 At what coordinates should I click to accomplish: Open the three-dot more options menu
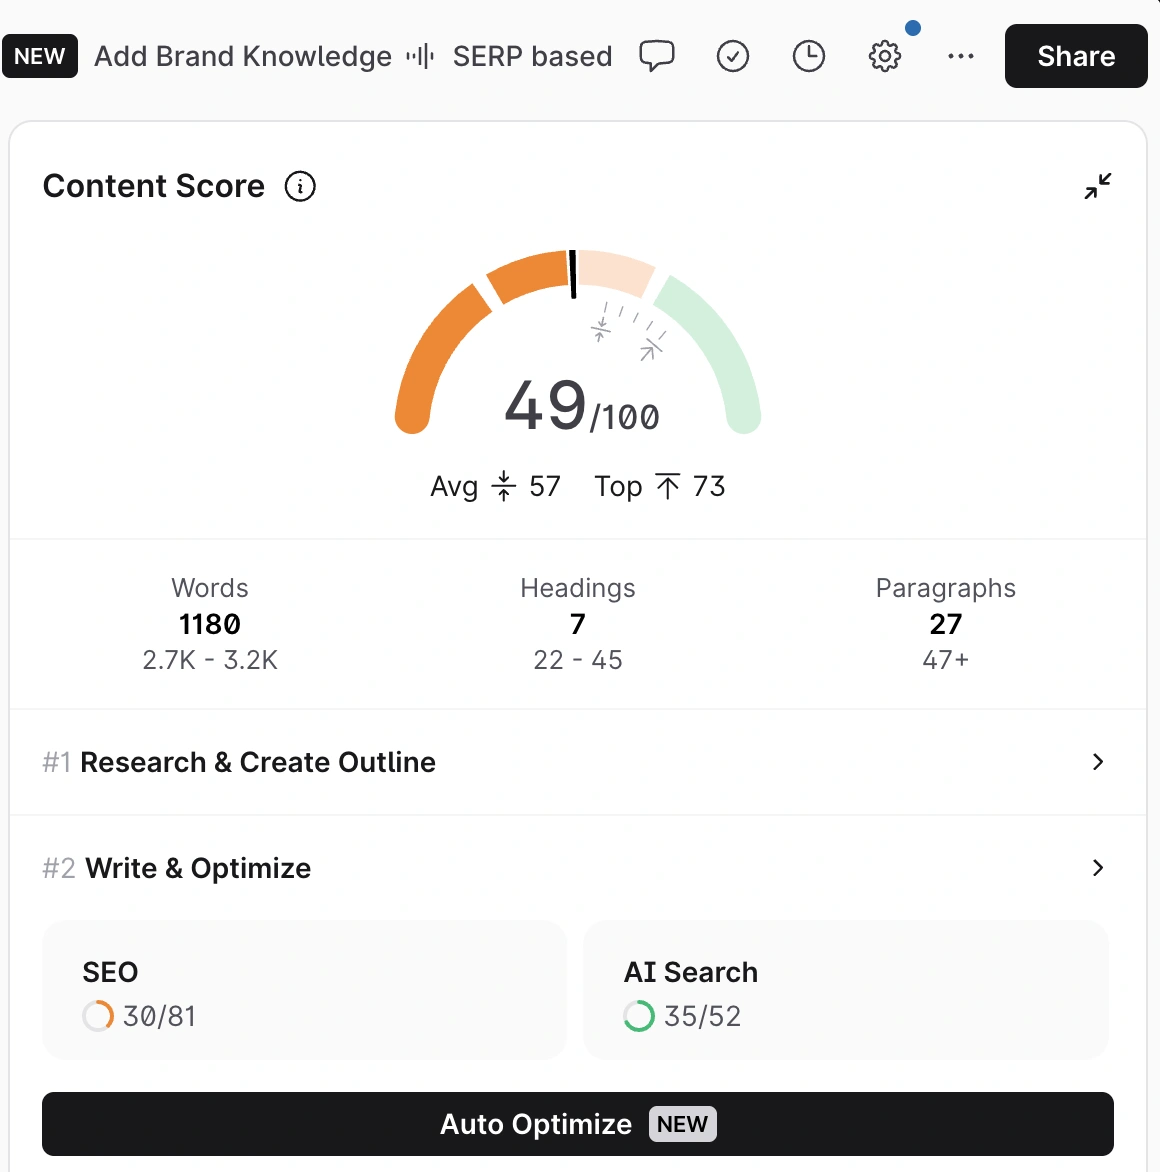click(x=961, y=56)
